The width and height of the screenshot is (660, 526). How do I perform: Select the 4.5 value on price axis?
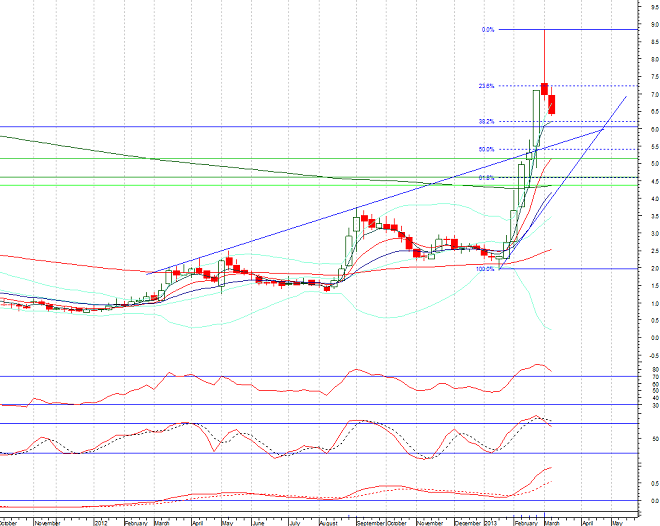click(652, 181)
